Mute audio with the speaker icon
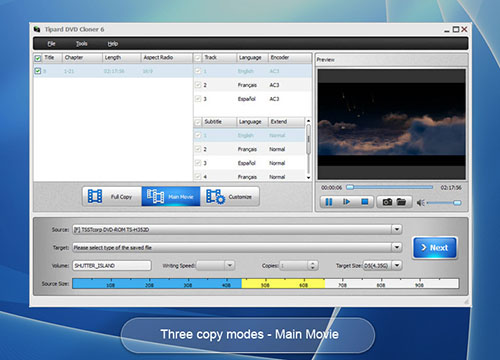The image size is (500, 360). [421, 203]
